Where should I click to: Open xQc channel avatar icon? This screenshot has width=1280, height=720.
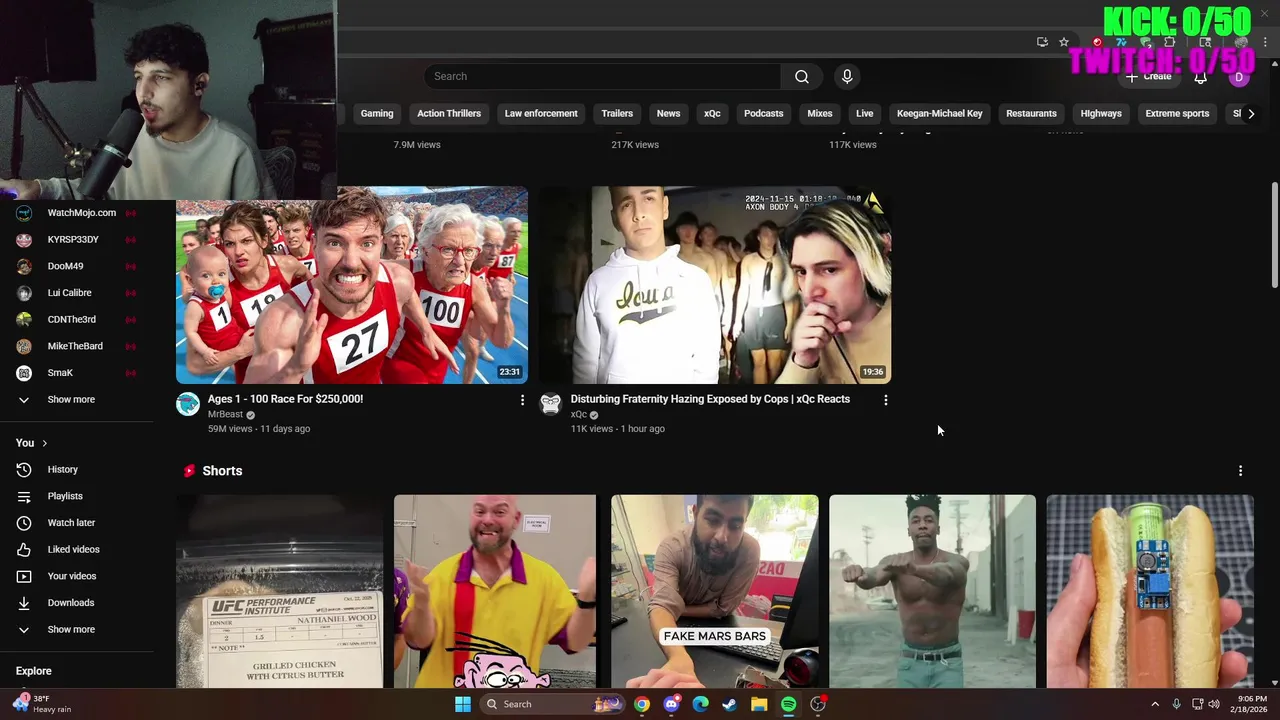click(x=551, y=404)
